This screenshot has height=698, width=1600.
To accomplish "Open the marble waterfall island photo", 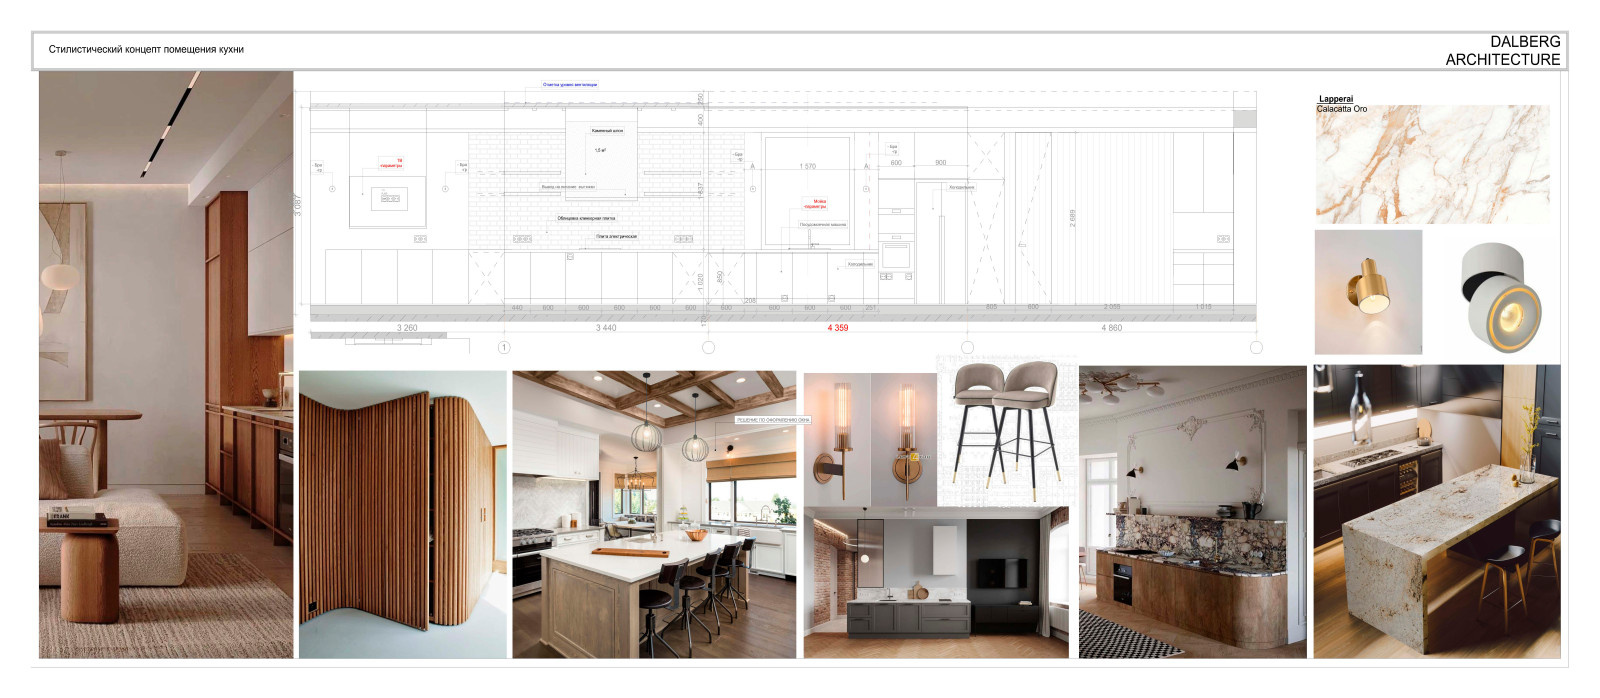I will pos(1436,511).
